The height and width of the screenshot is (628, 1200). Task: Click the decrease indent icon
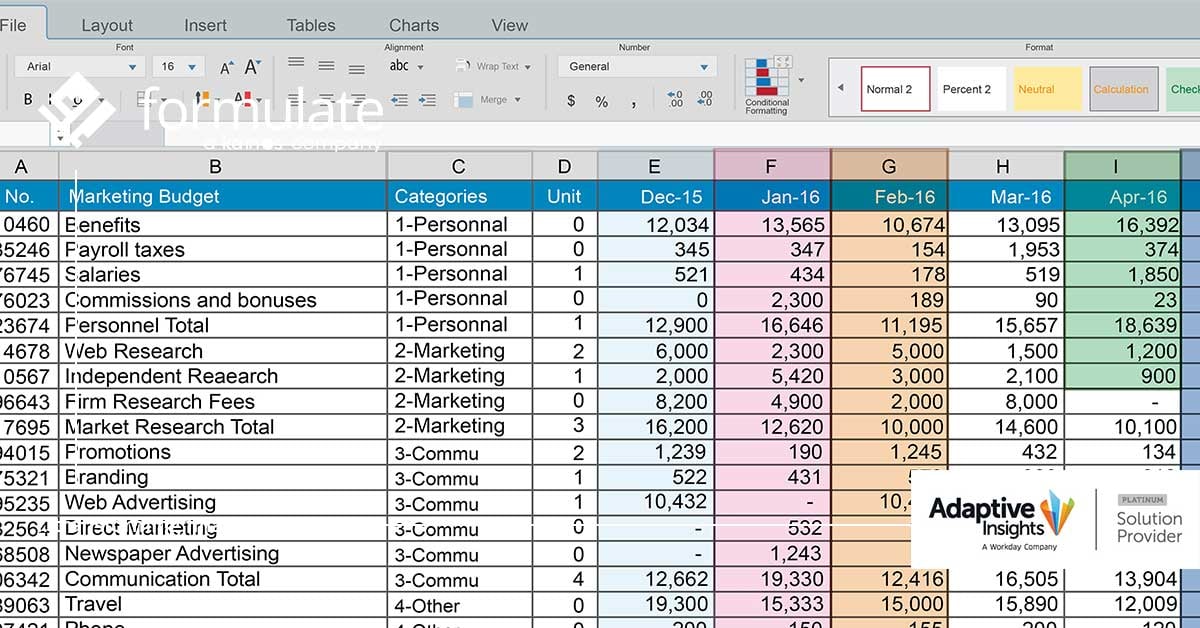400,100
